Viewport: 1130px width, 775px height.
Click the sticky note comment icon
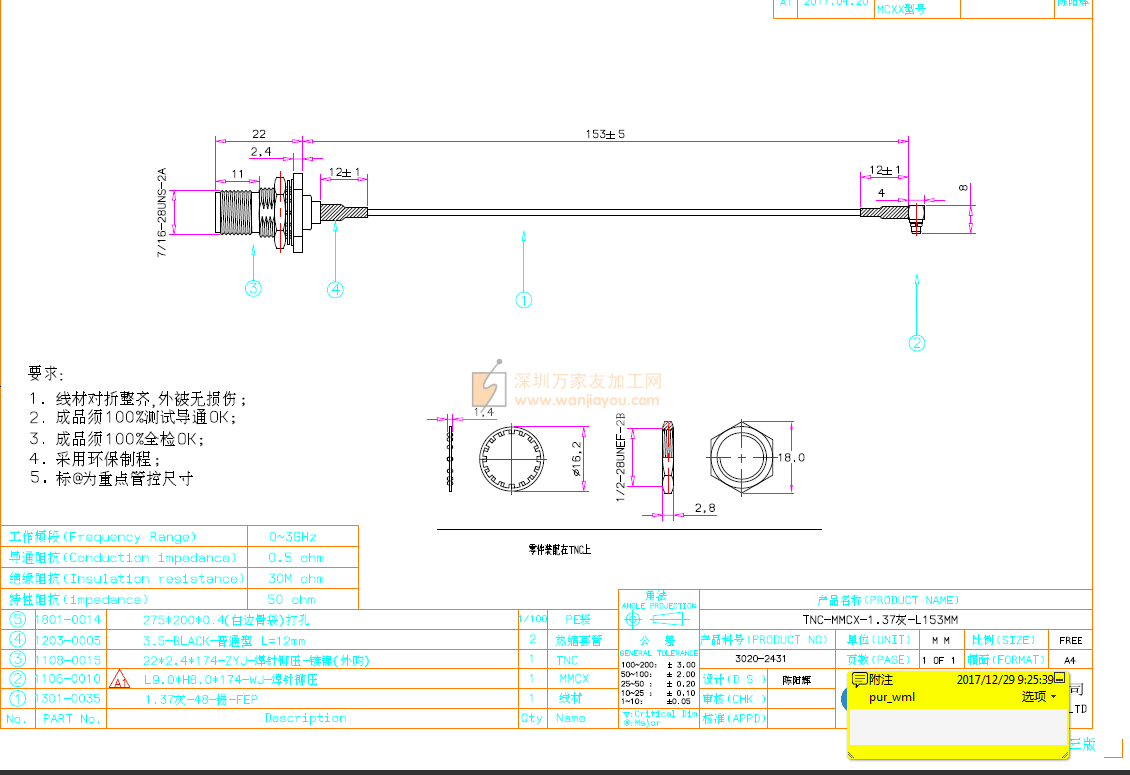point(859,679)
